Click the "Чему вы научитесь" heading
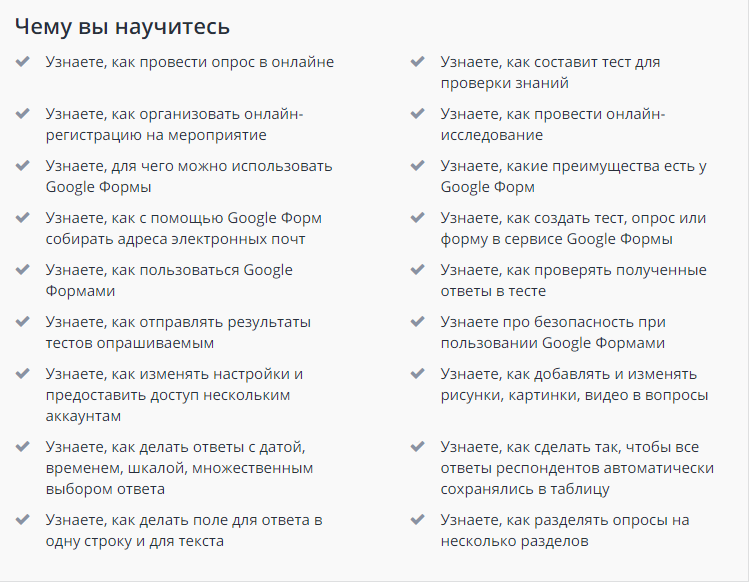749x583 pixels. [121, 25]
